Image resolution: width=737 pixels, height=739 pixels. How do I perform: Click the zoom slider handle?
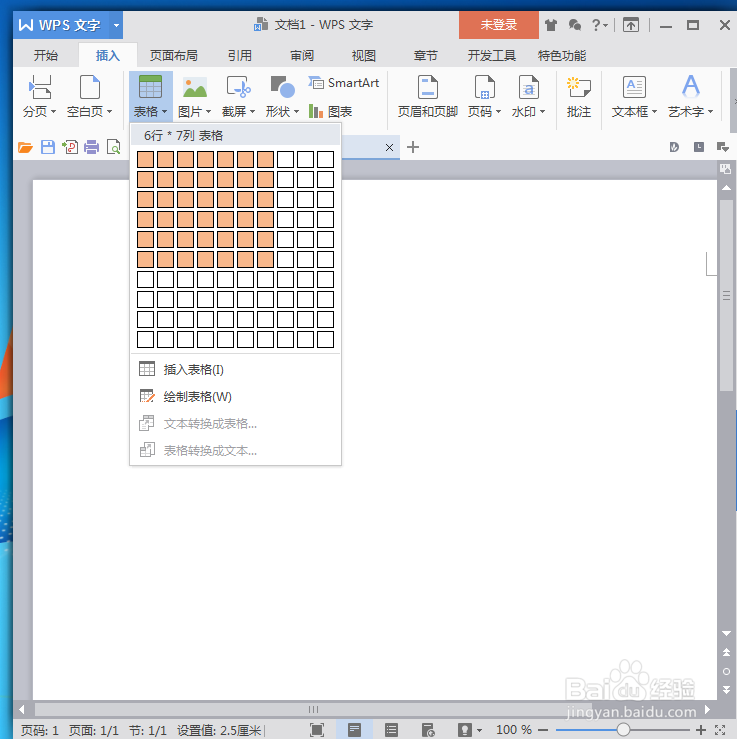point(623,730)
